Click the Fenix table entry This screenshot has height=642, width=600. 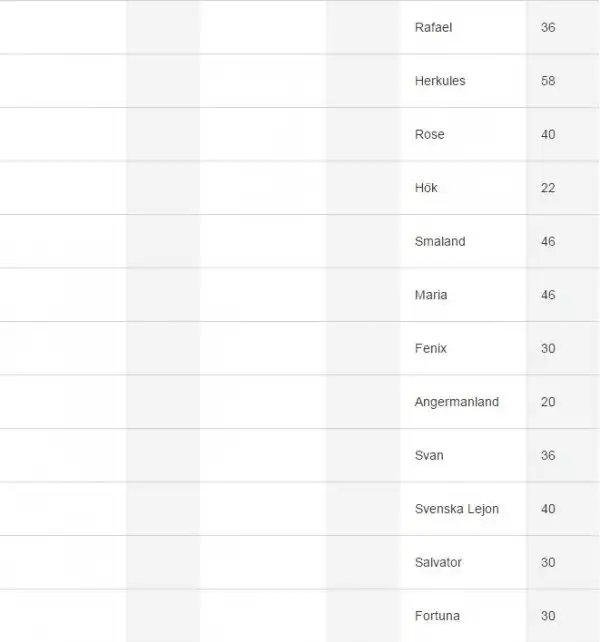(431, 348)
